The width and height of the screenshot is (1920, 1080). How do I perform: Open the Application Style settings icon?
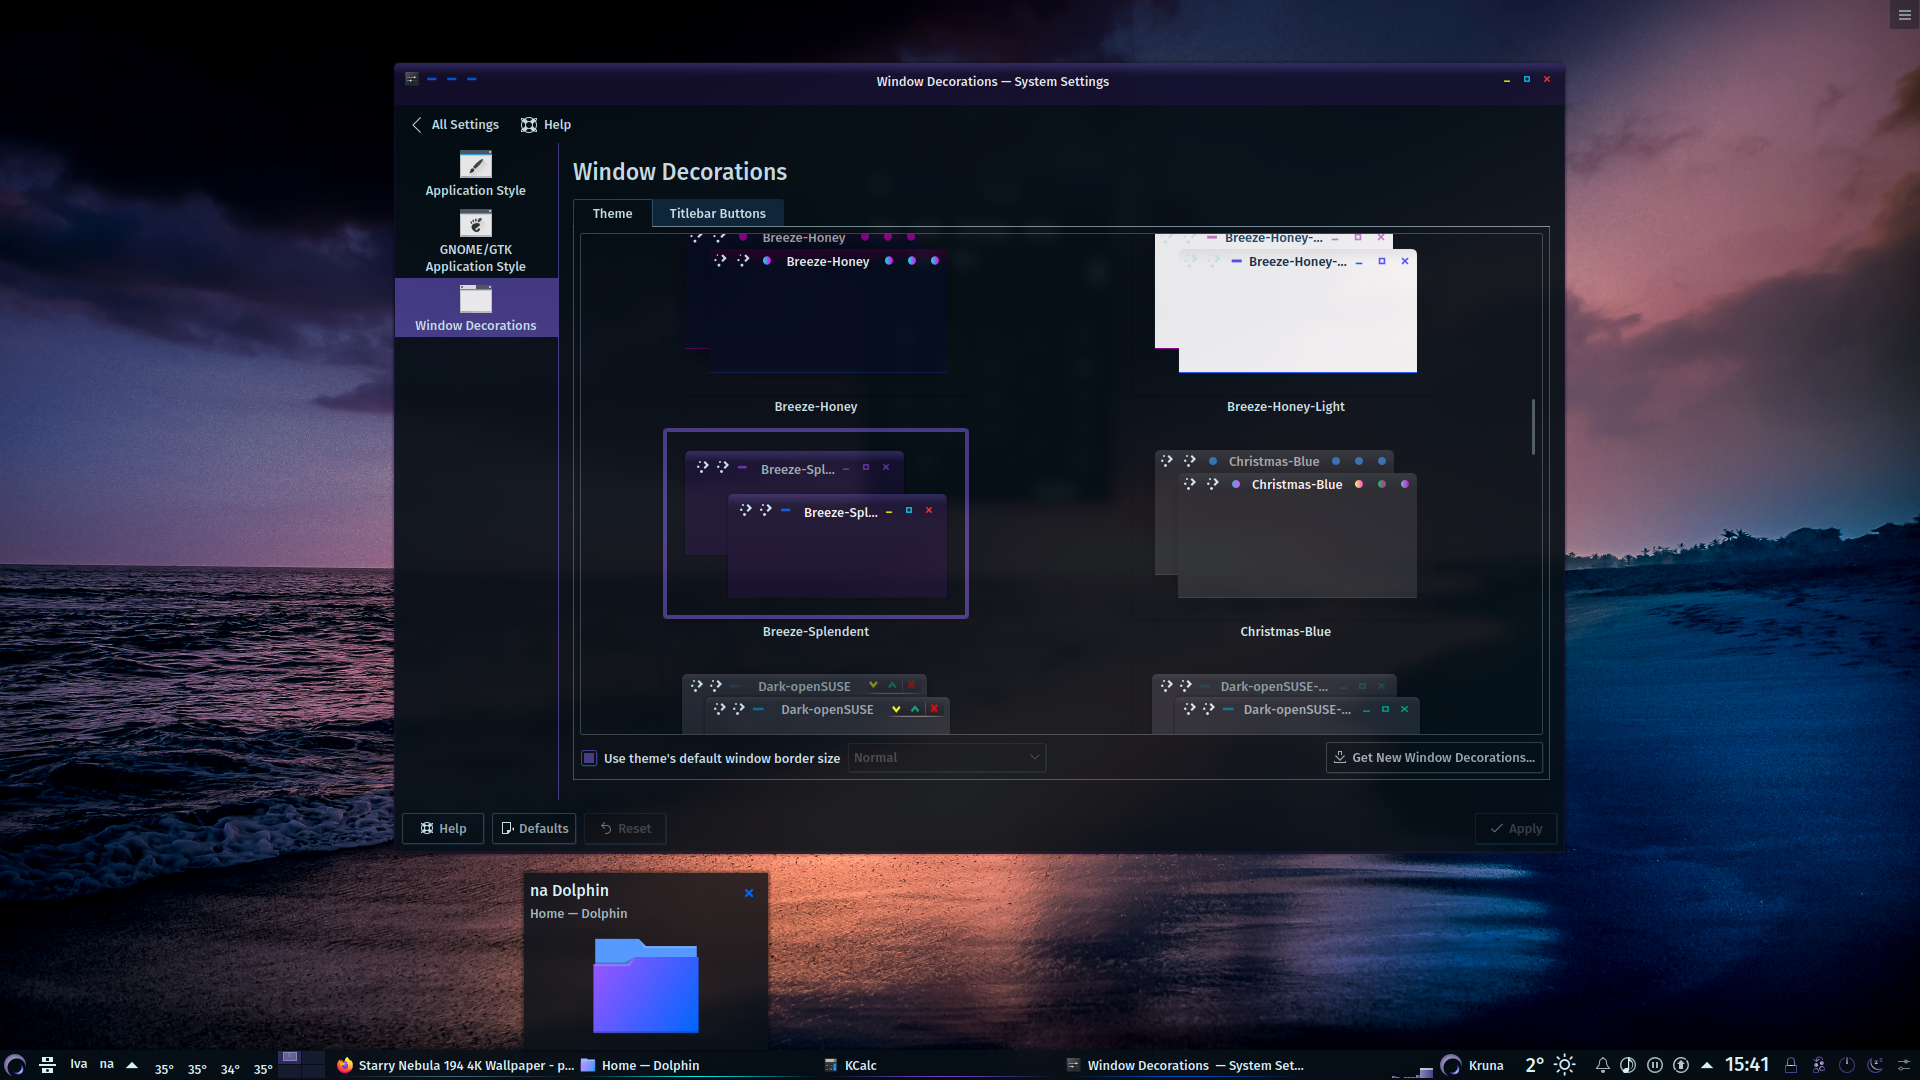pyautogui.click(x=475, y=174)
